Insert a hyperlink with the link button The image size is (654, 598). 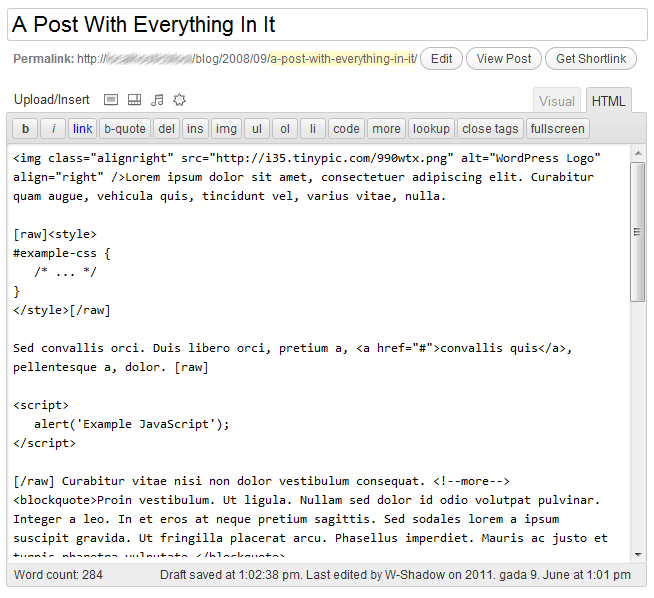83,128
